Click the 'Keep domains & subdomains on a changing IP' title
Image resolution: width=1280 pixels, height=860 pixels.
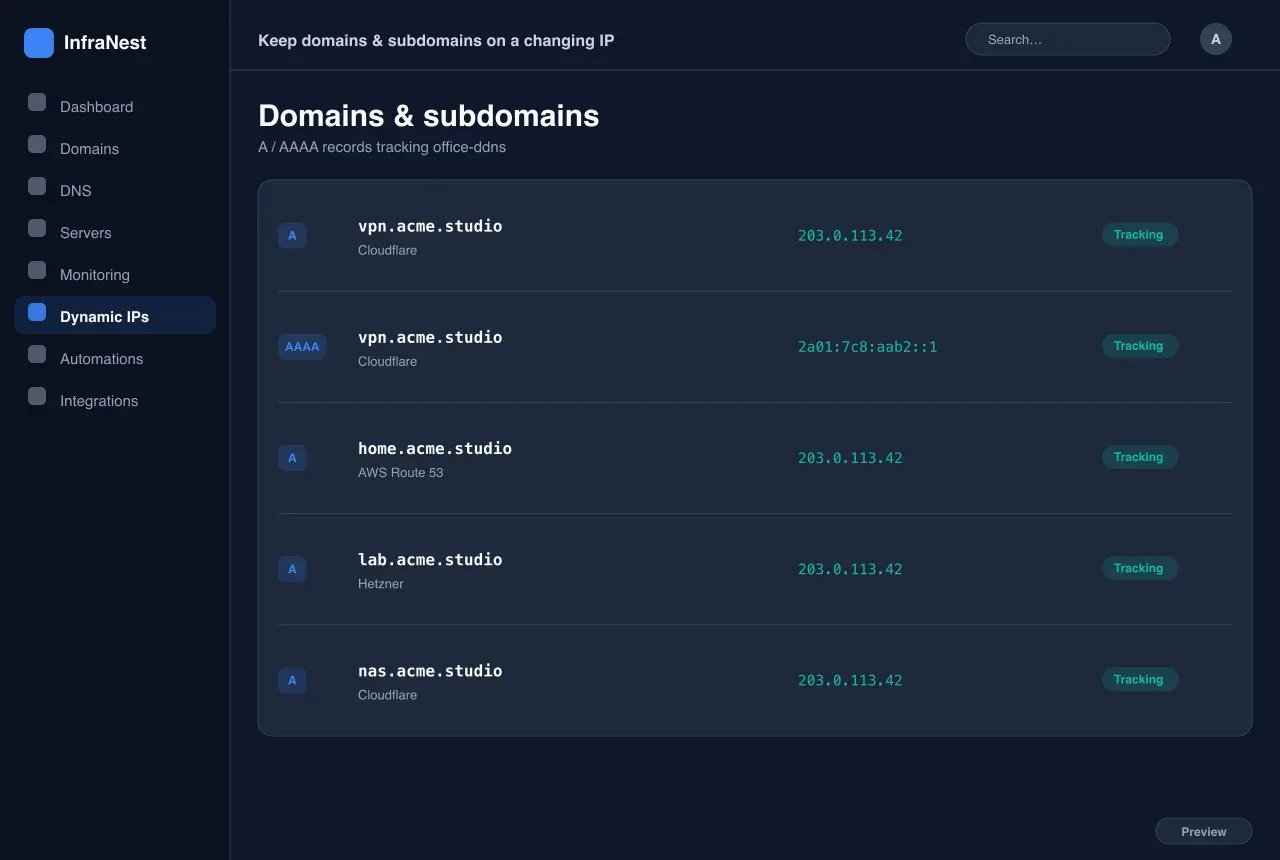[x=436, y=40]
